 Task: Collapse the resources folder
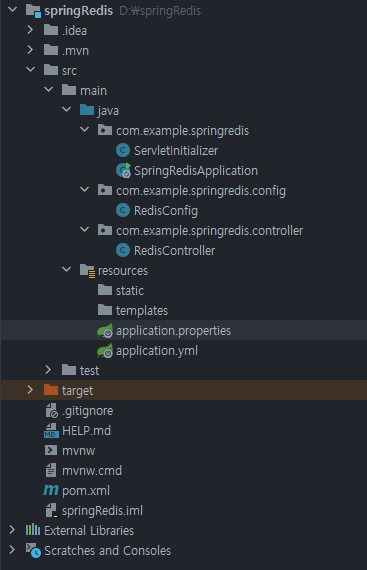click(66, 269)
